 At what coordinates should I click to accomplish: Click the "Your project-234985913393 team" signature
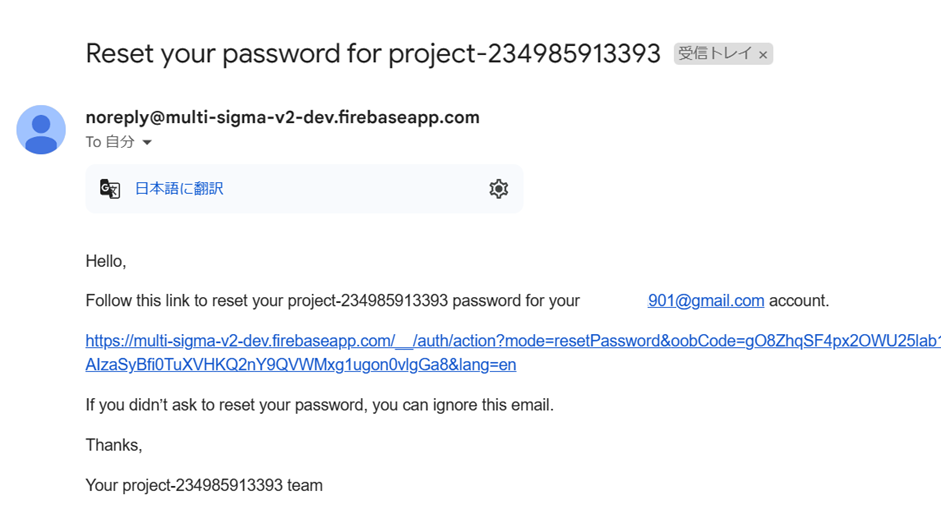point(204,486)
